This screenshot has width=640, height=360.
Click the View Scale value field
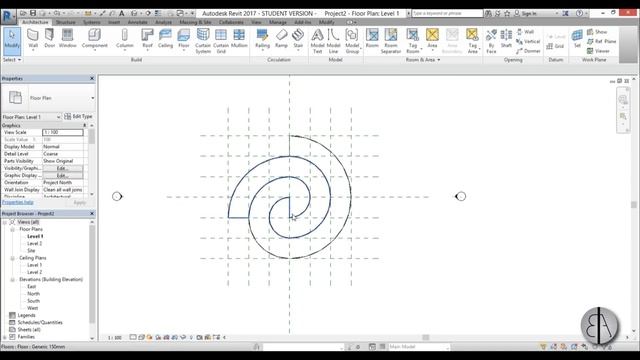pos(62,132)
